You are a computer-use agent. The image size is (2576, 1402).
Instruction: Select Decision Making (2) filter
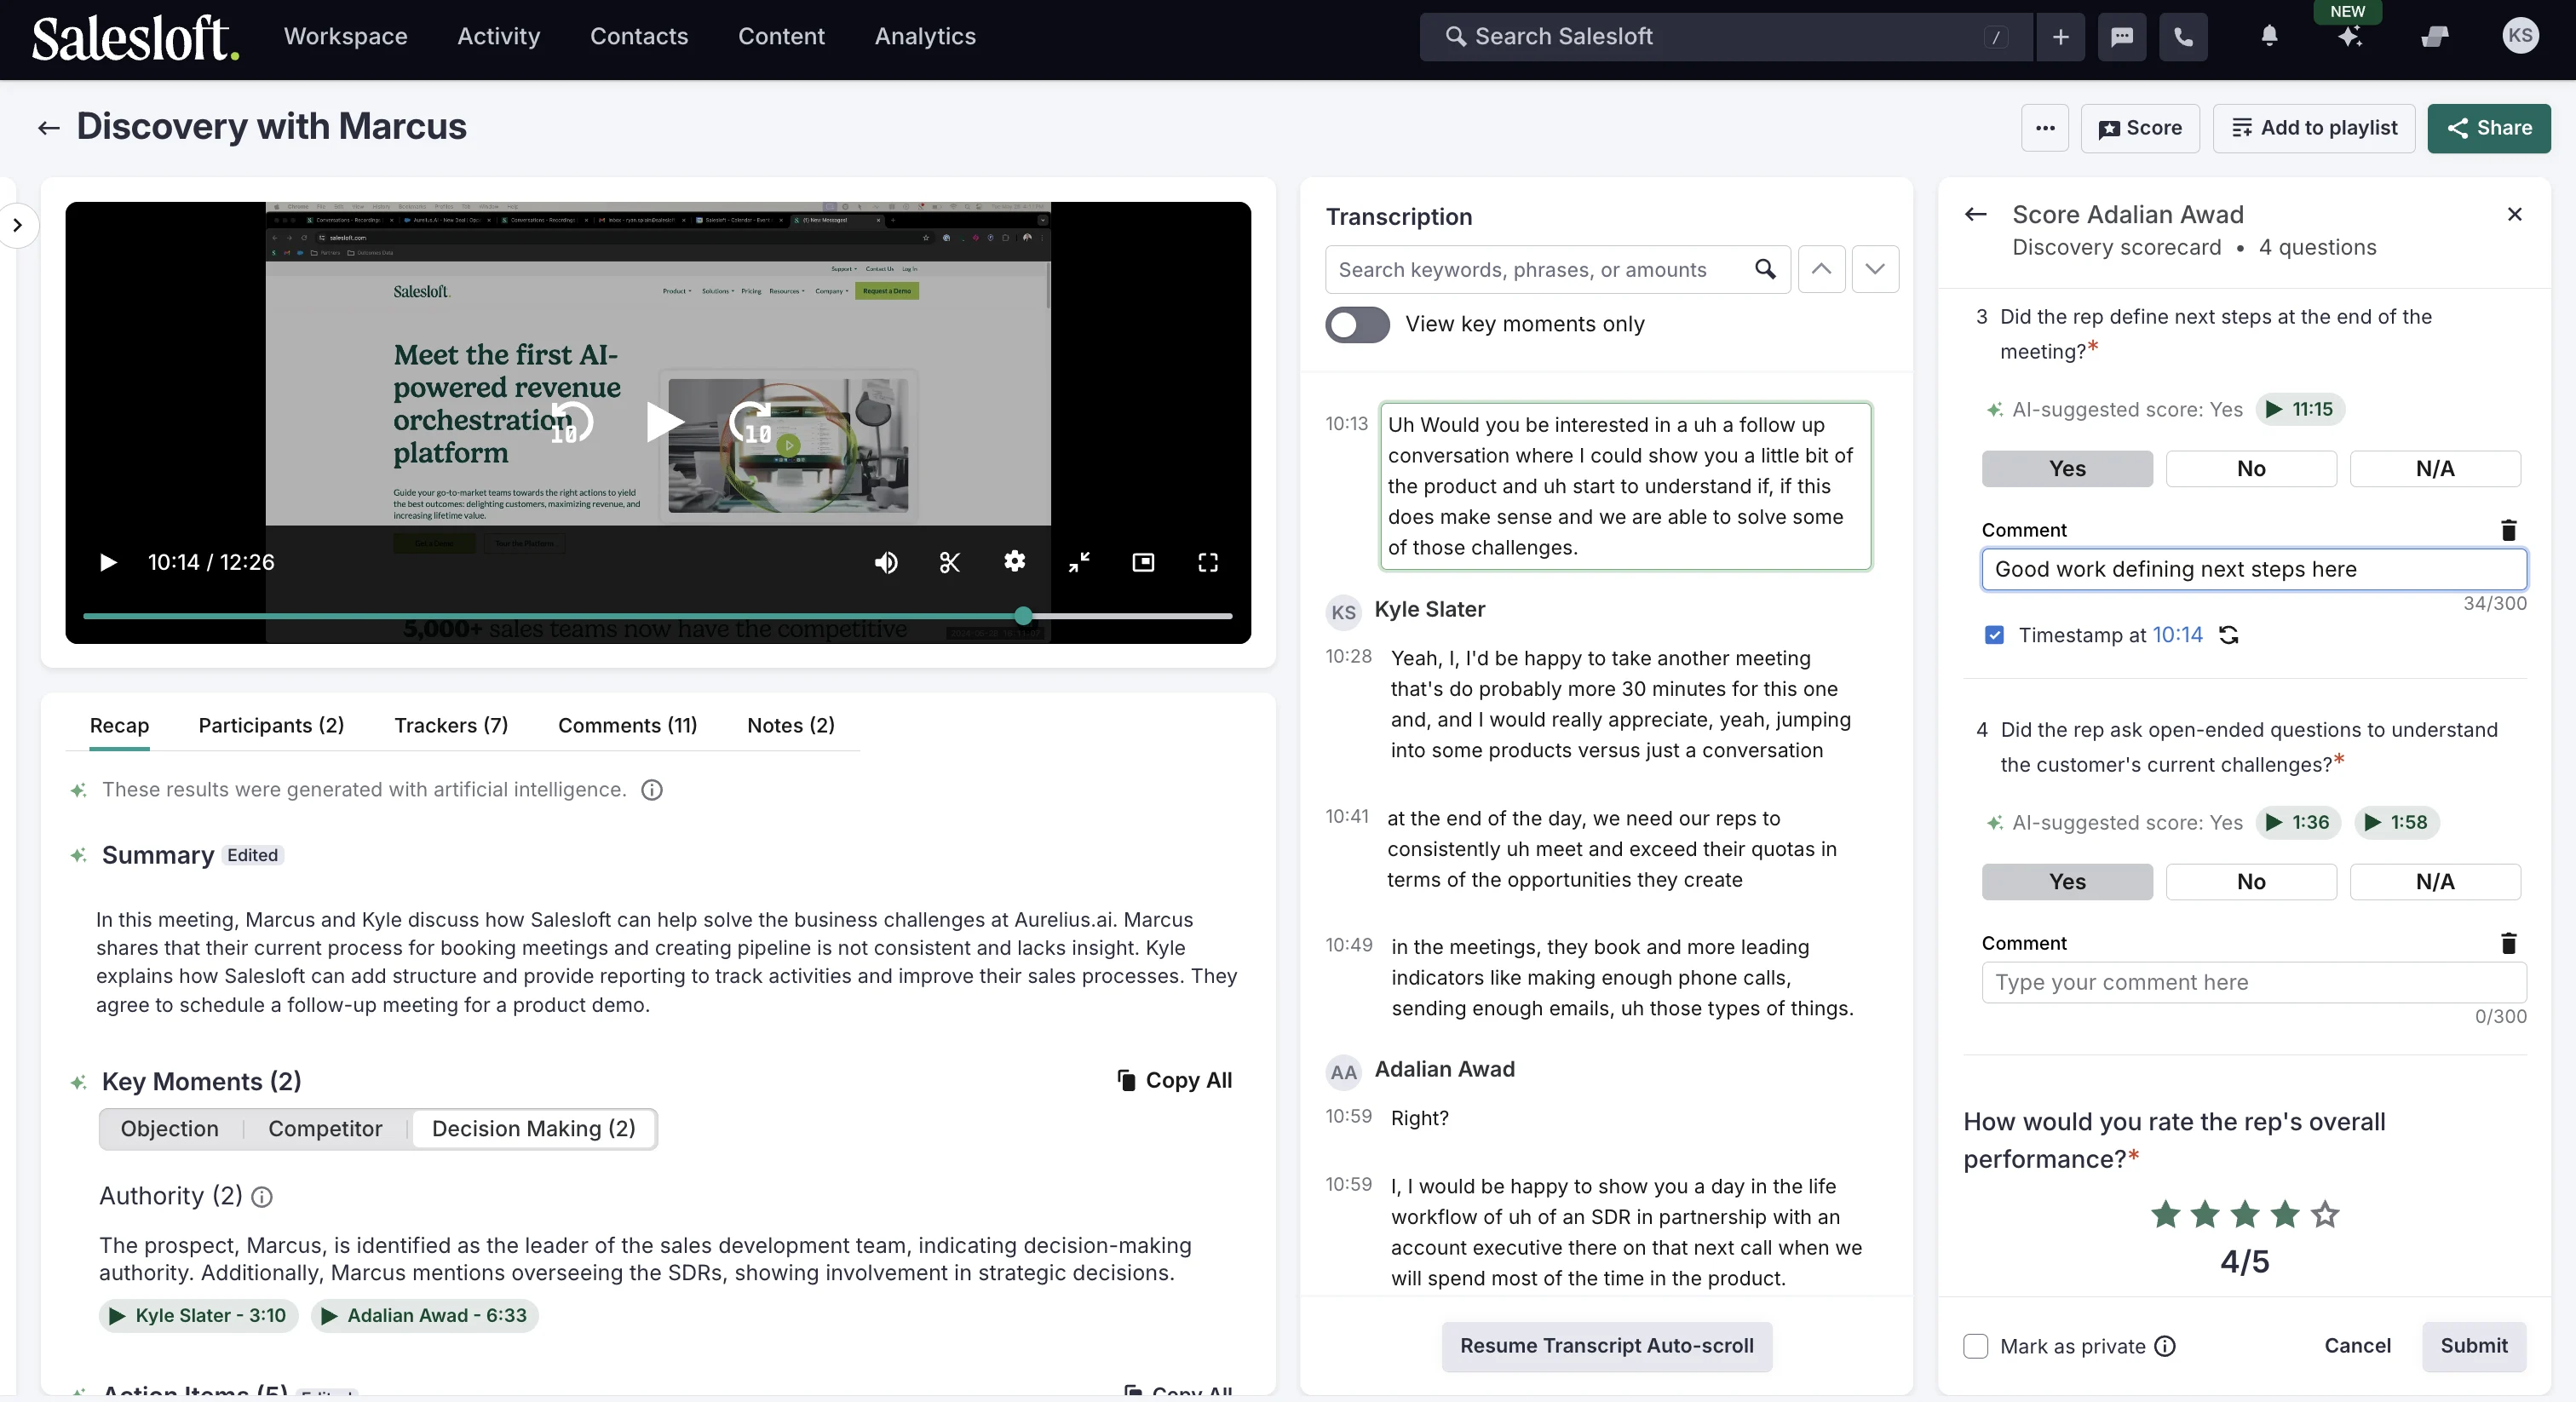pyautogui.click(x=533, y=1128)
